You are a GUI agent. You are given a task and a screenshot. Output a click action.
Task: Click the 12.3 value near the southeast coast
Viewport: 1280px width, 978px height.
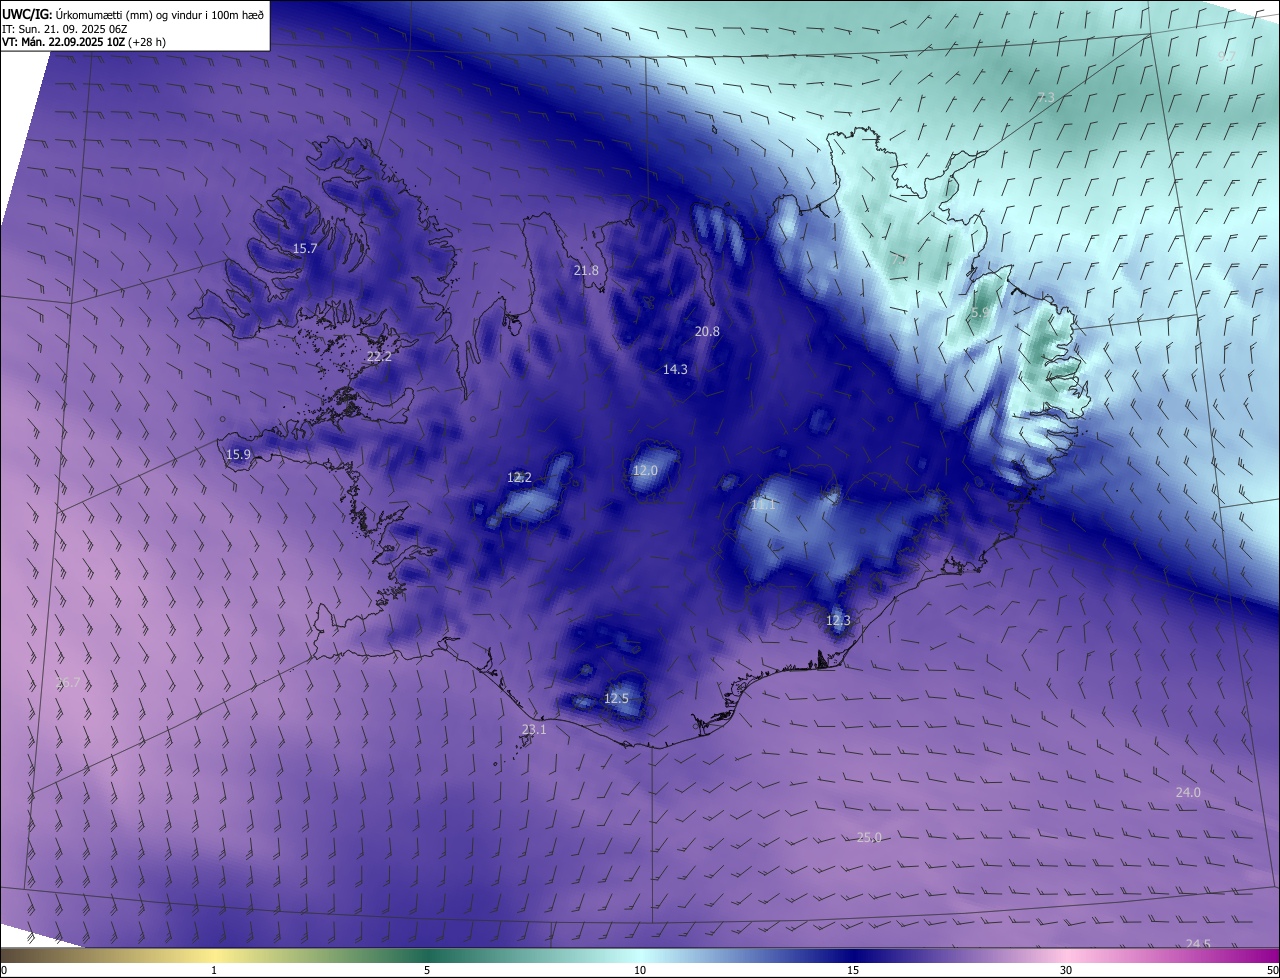pyautogui.click(x=838, y=620)
